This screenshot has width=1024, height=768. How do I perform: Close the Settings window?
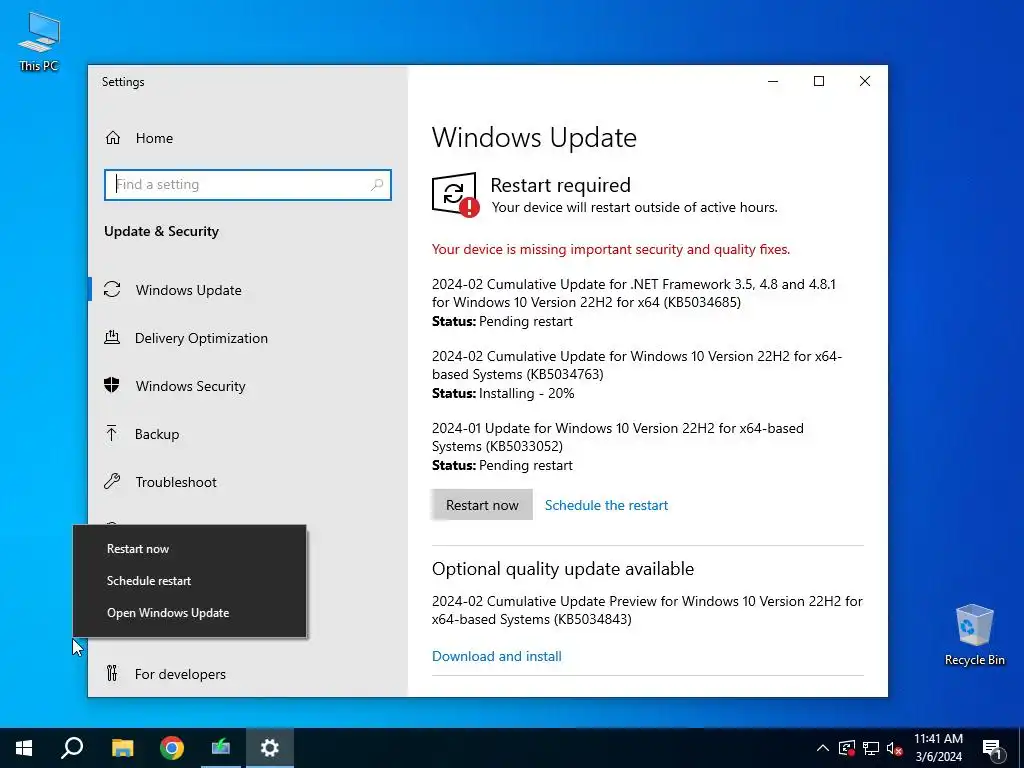coord(865,81)
